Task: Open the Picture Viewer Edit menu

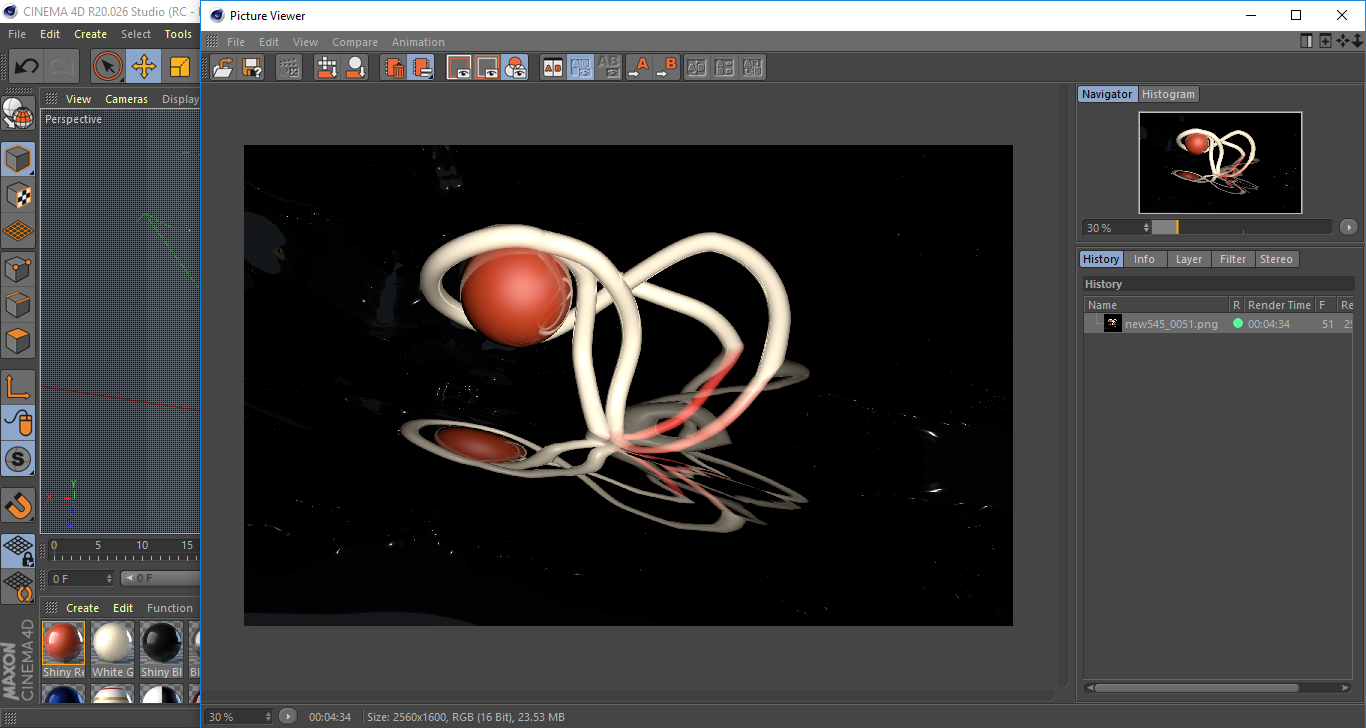Action: (x=269, y=42)
